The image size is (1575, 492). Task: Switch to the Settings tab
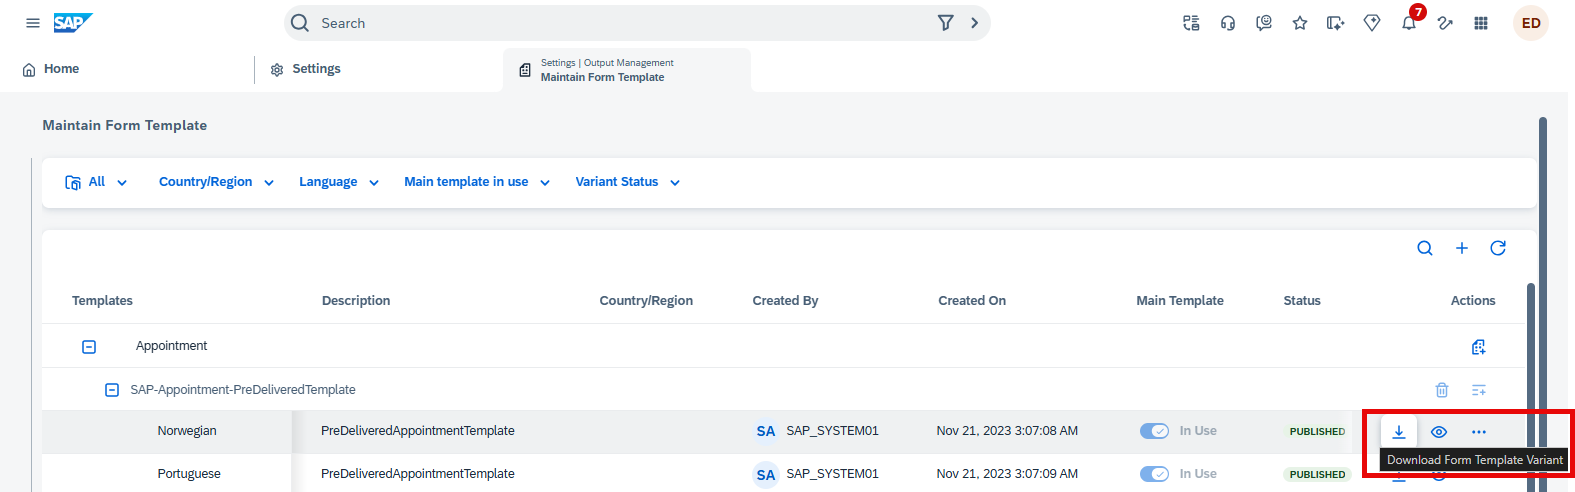[306, 69]
